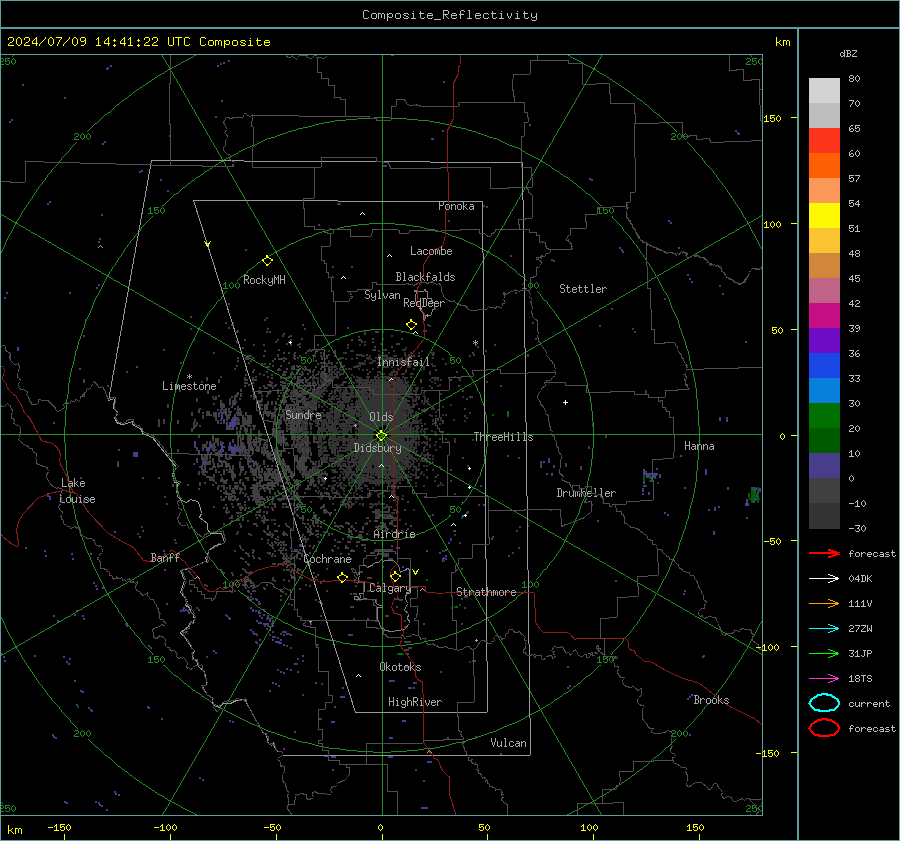Click the 04DK legend label
Screen dimensions: 900x841
point(860,579)
